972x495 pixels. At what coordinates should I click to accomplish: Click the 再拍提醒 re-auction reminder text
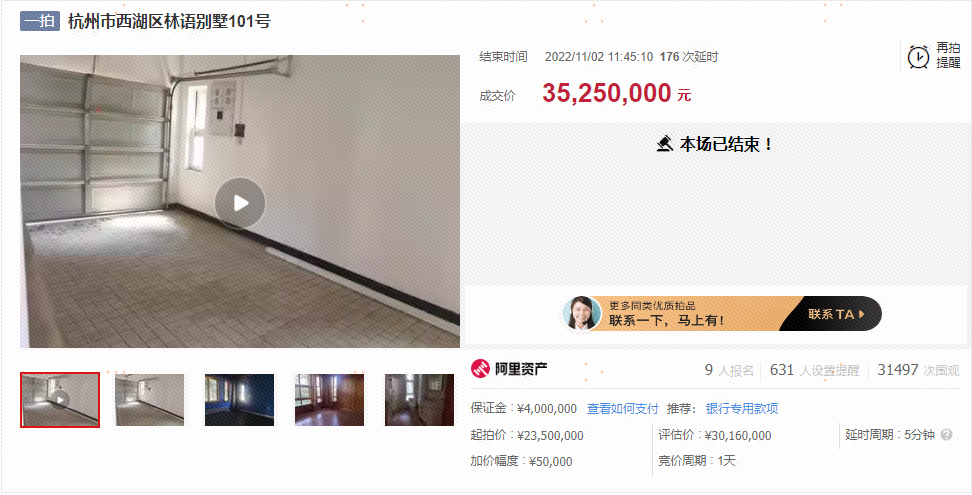(948, 55)
